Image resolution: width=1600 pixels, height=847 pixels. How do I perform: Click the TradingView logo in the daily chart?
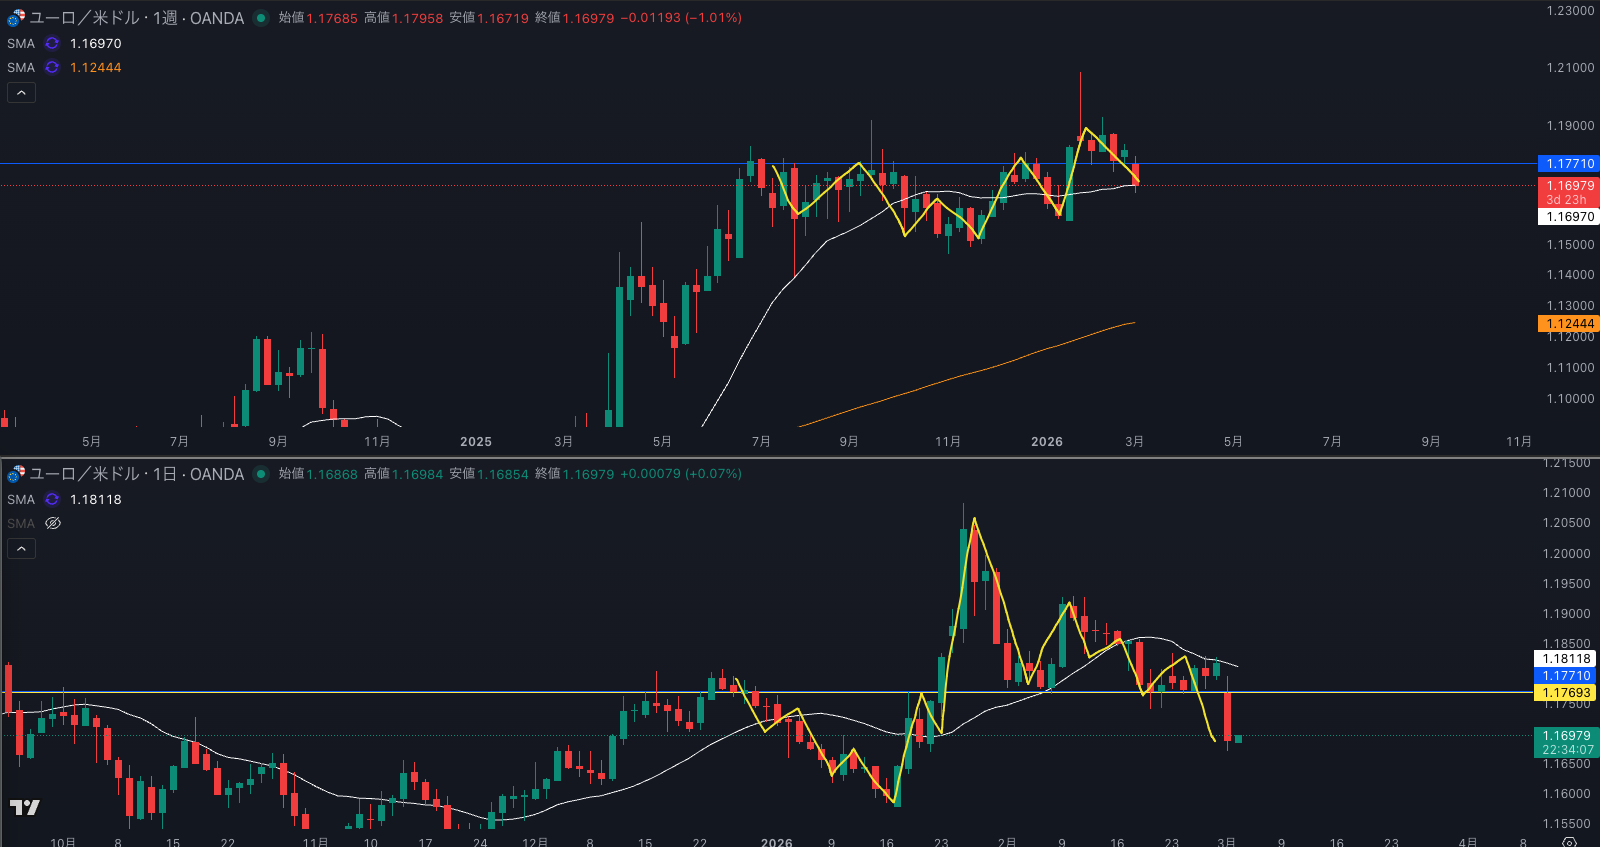25,807
